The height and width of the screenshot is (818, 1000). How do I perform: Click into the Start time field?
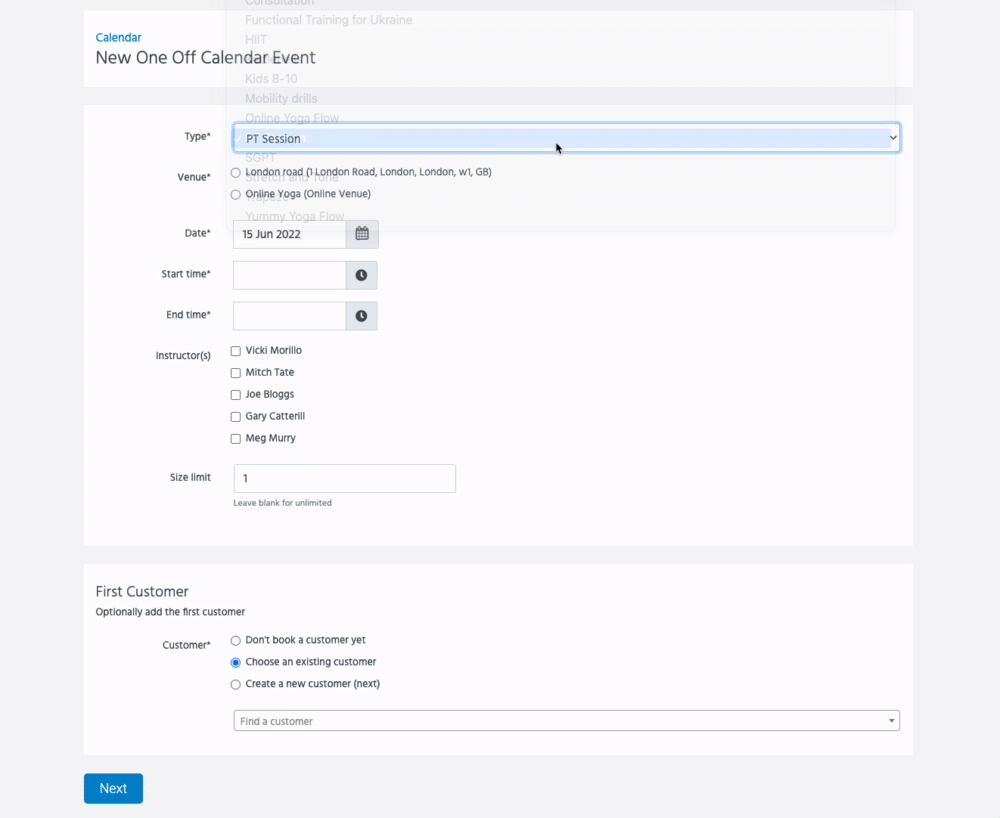coord(289,275)
